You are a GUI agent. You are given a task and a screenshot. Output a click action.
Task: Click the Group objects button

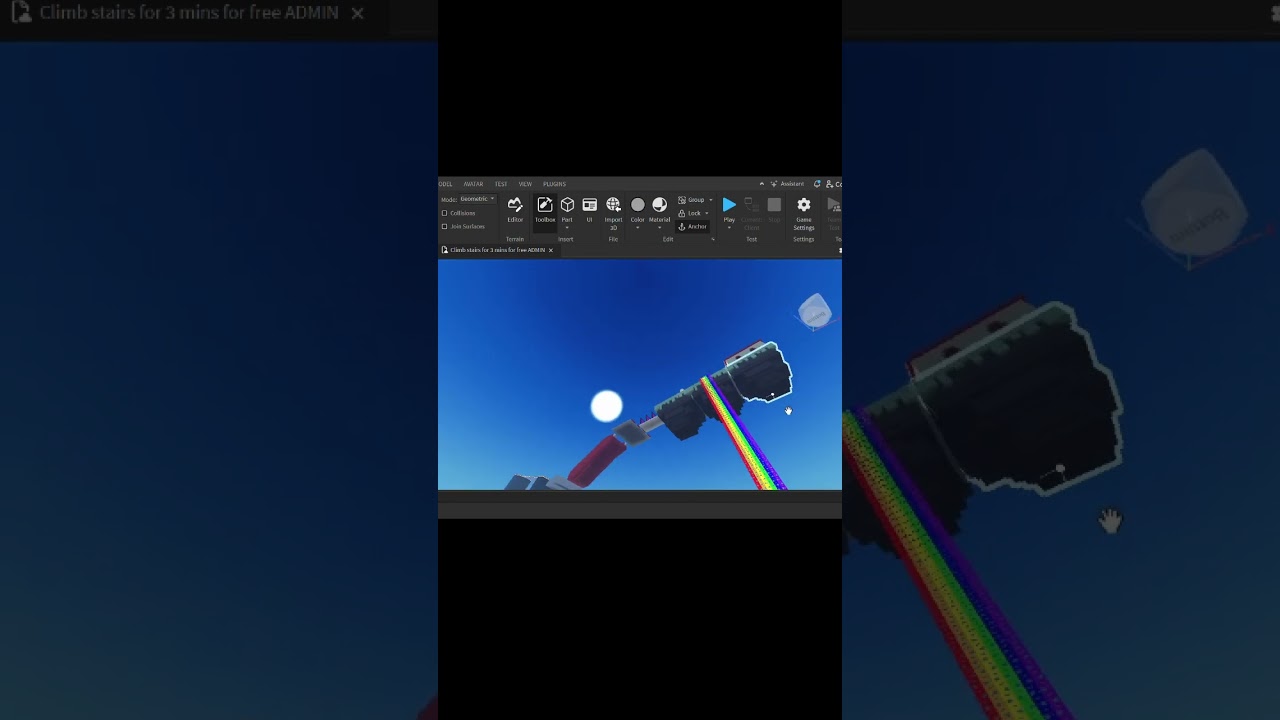[x=691, y=200]
